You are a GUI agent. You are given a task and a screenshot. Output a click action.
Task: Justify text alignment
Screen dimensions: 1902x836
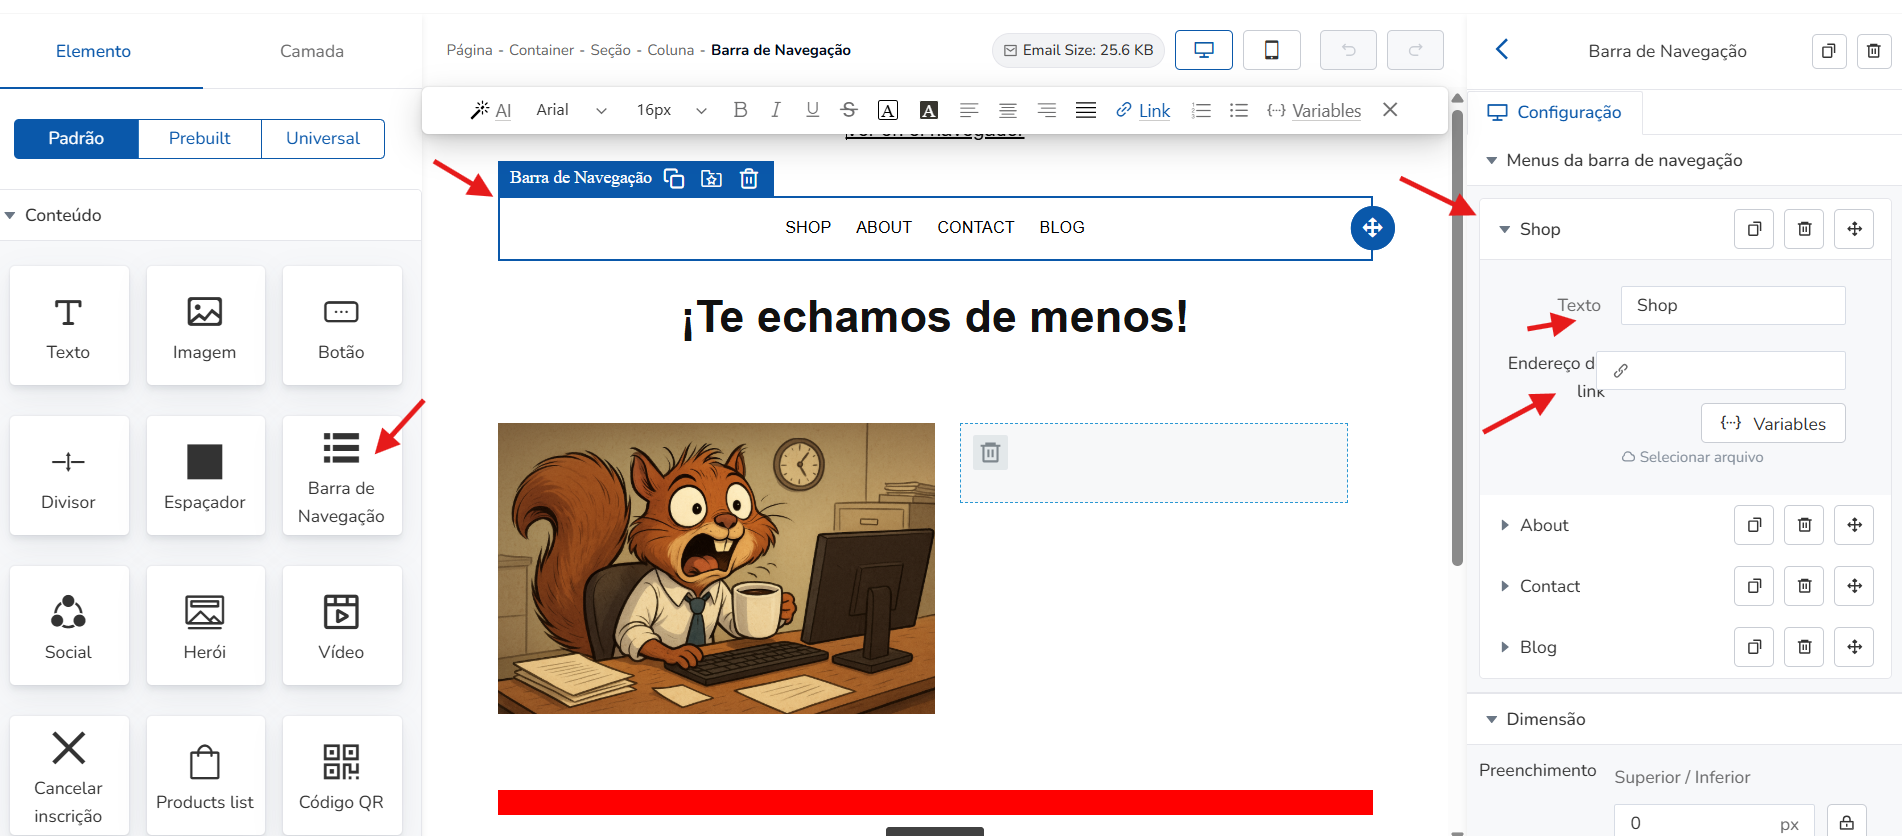click(x=1086, y=110)
